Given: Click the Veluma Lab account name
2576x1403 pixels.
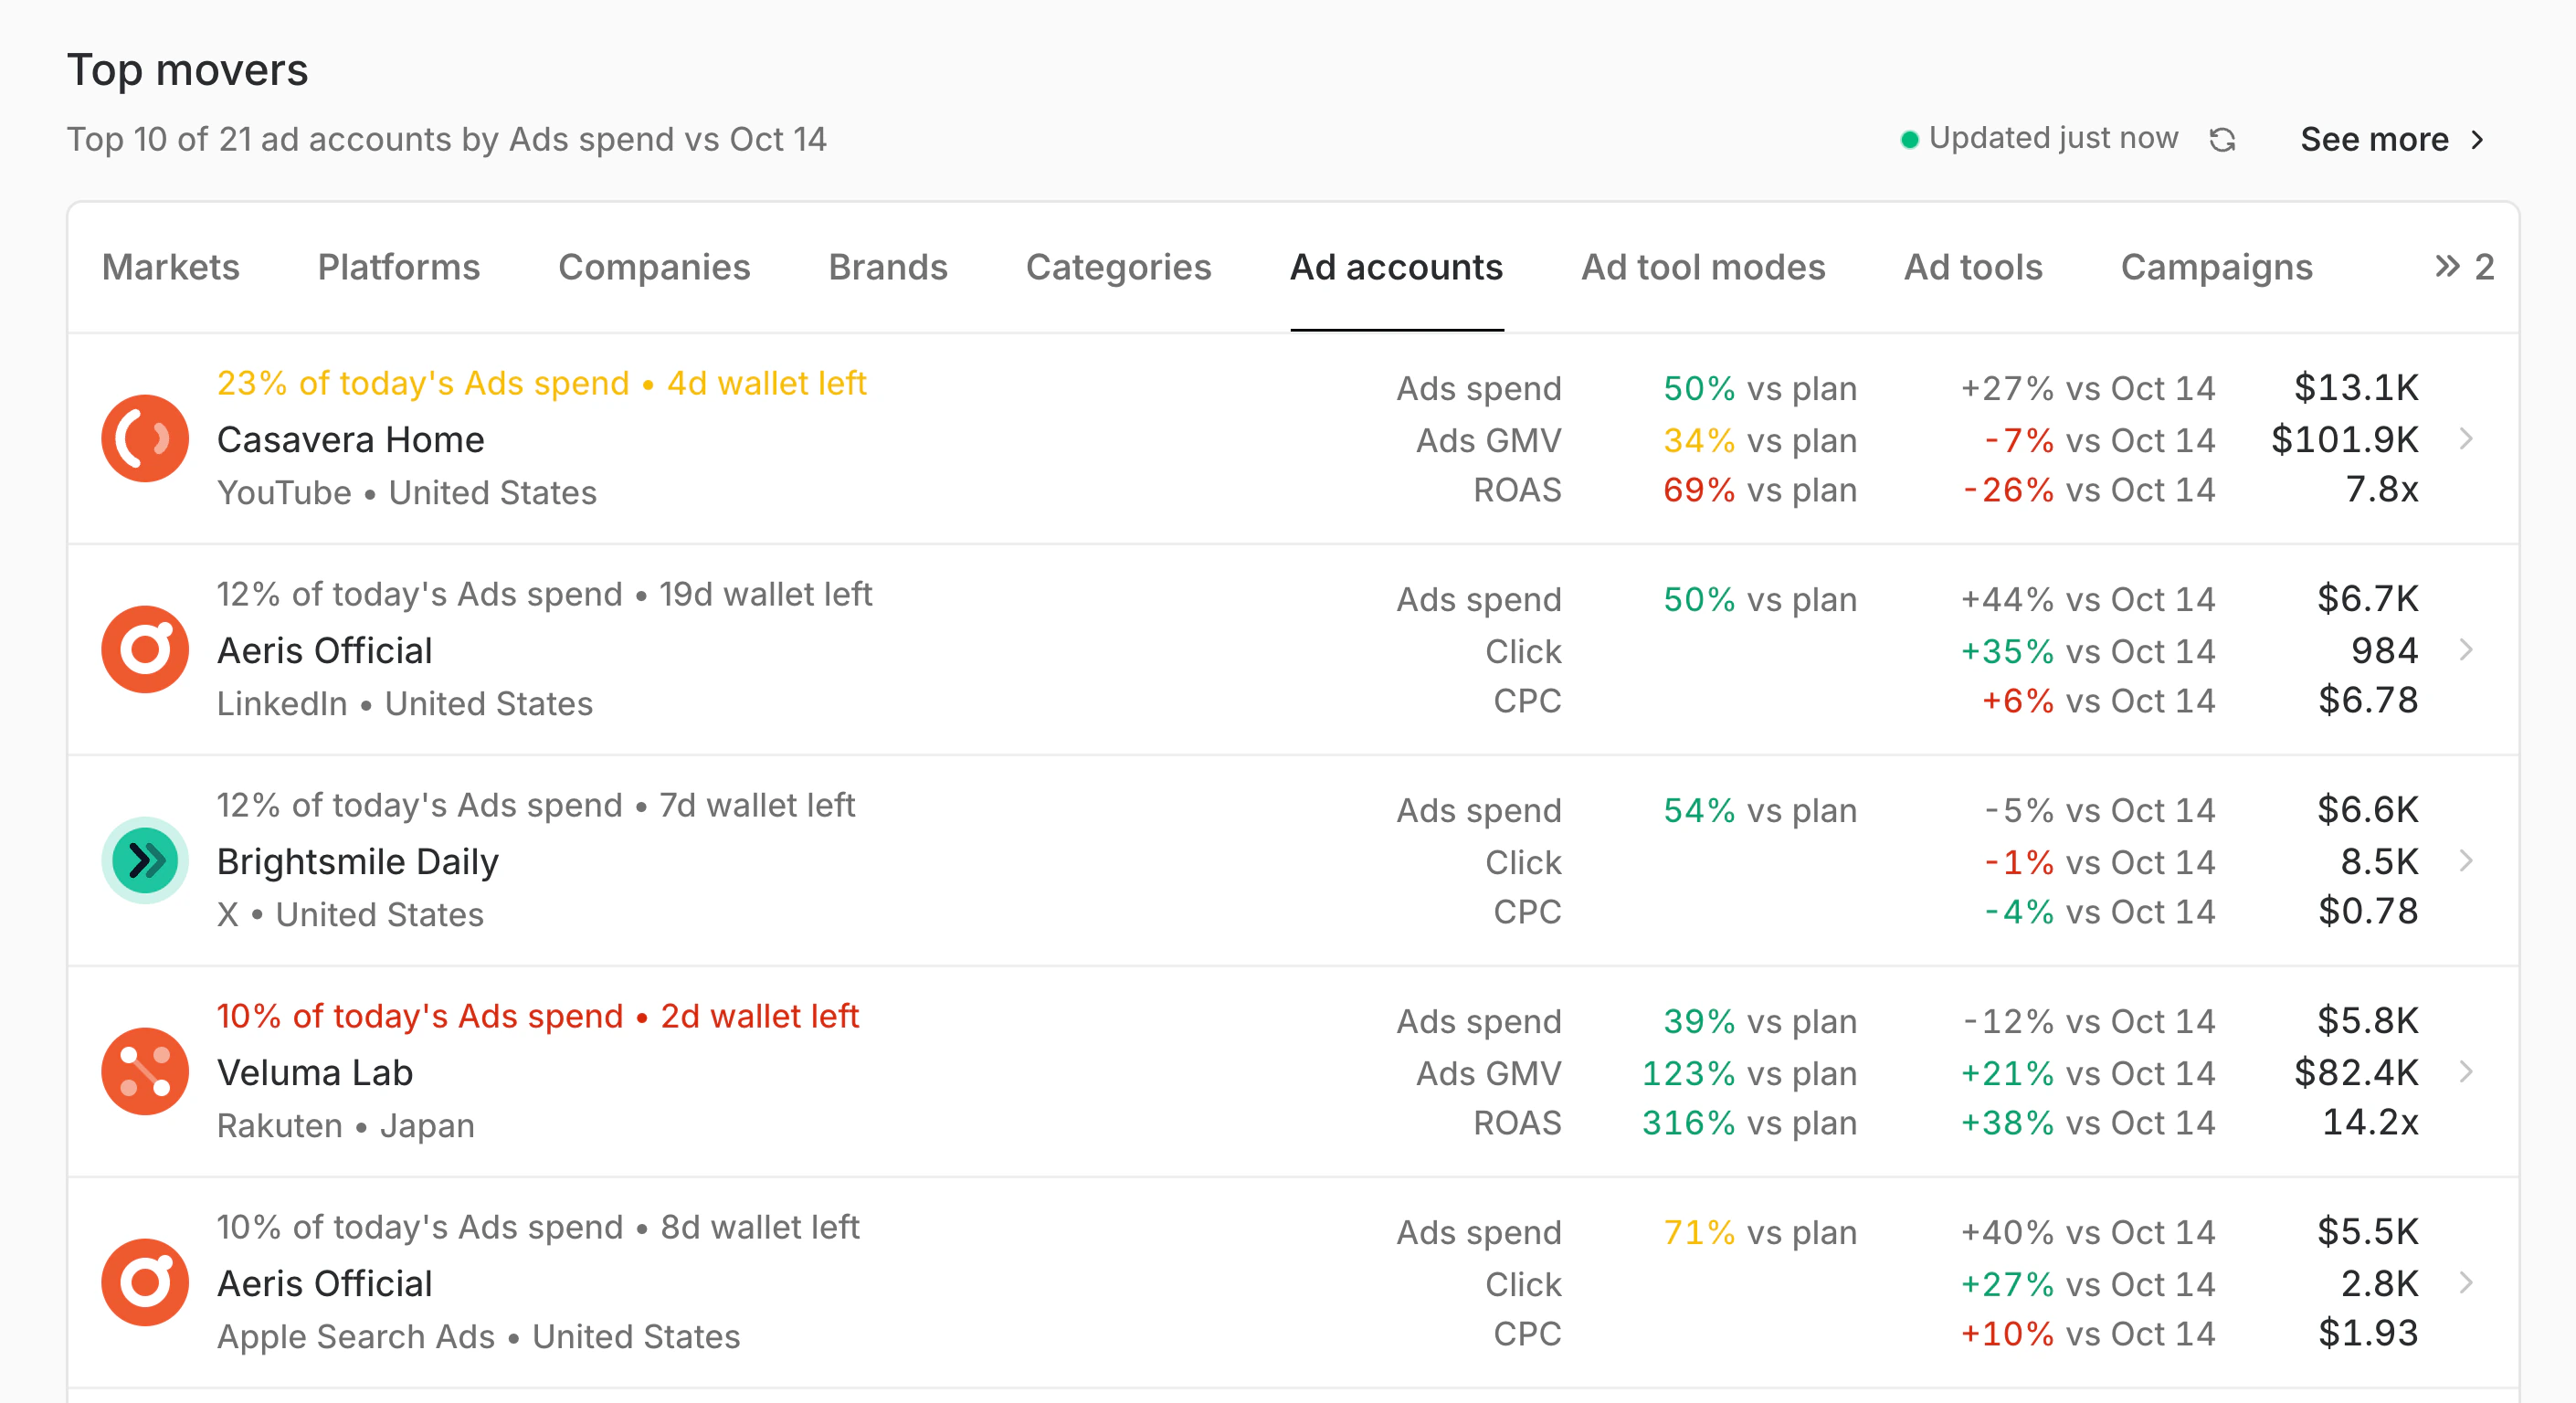Looking at the screenshot, I should (315, 1072).
